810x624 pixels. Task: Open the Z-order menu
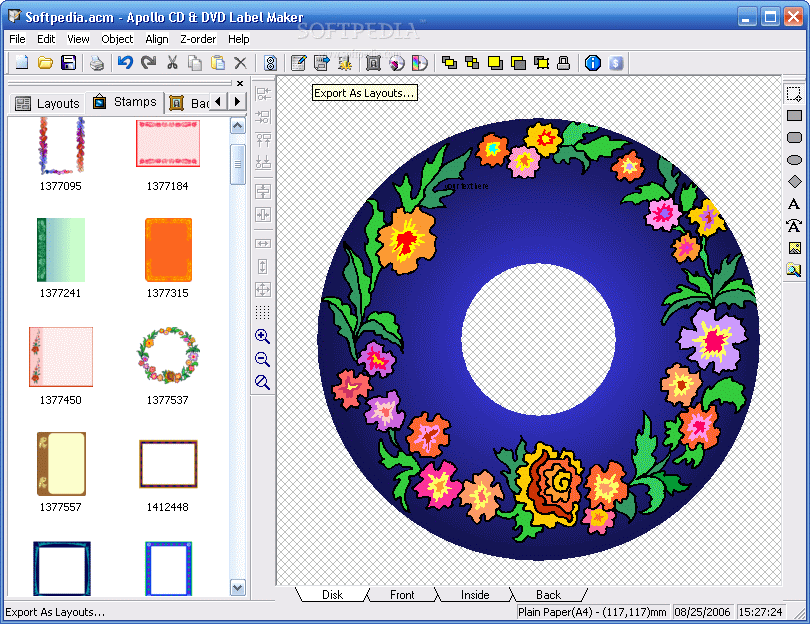(198, 39)
